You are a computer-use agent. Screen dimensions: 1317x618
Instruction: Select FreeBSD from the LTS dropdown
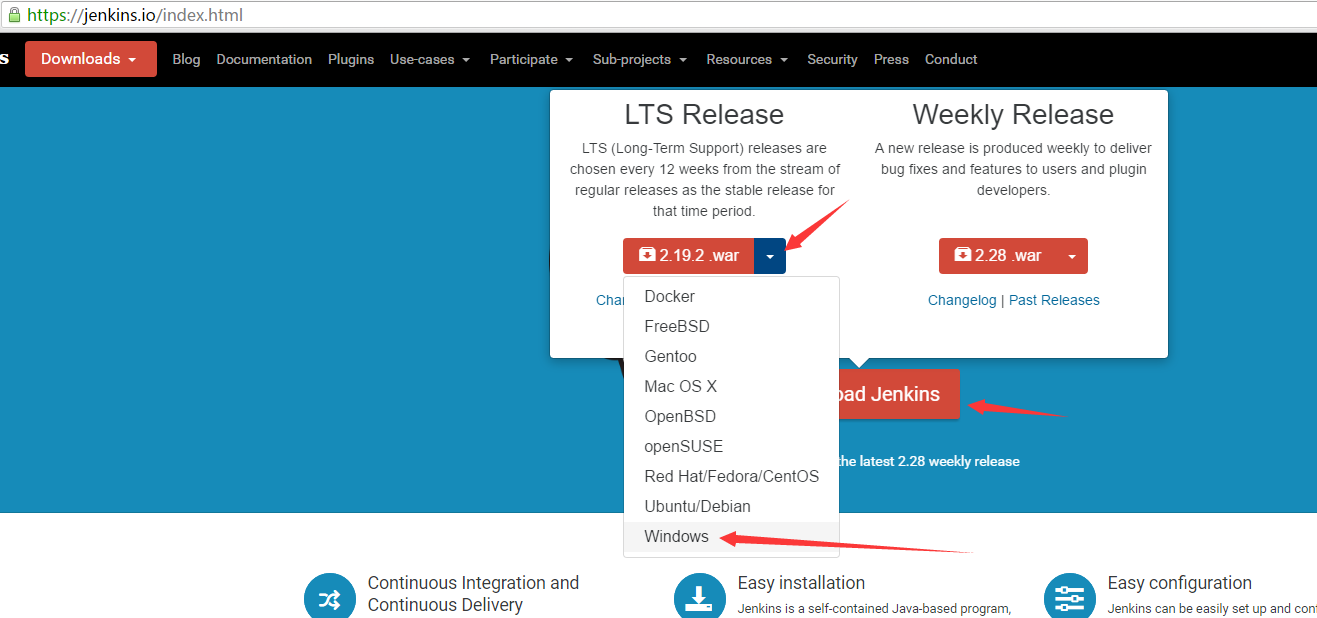coord(731,326)
